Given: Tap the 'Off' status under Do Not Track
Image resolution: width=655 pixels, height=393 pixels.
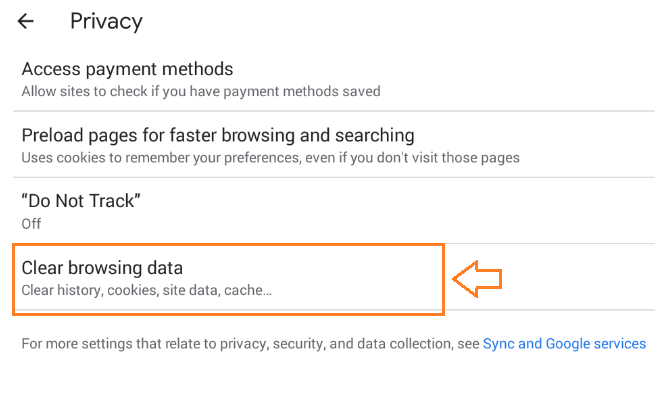Looking at the screenshot, I should [x=31, y=224].
